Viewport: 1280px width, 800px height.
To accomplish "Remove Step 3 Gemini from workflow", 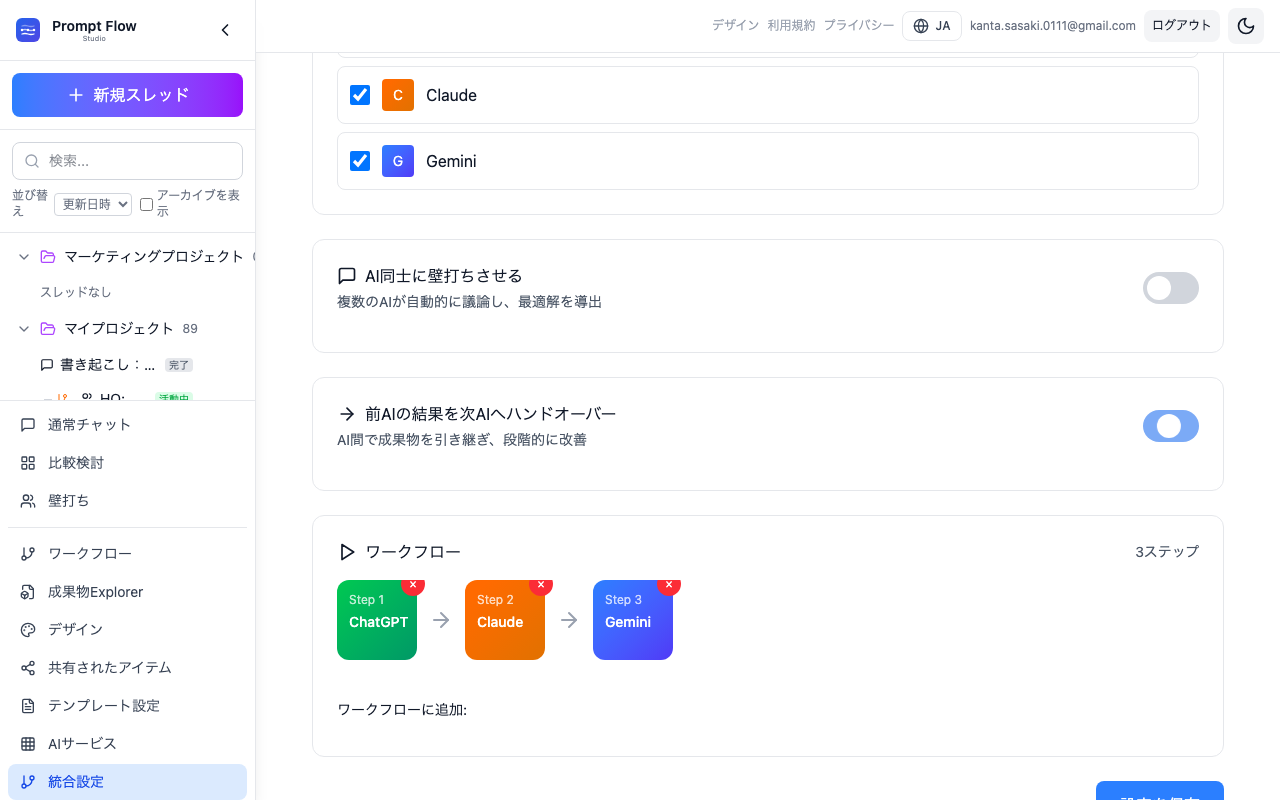I will pos(669,584).
